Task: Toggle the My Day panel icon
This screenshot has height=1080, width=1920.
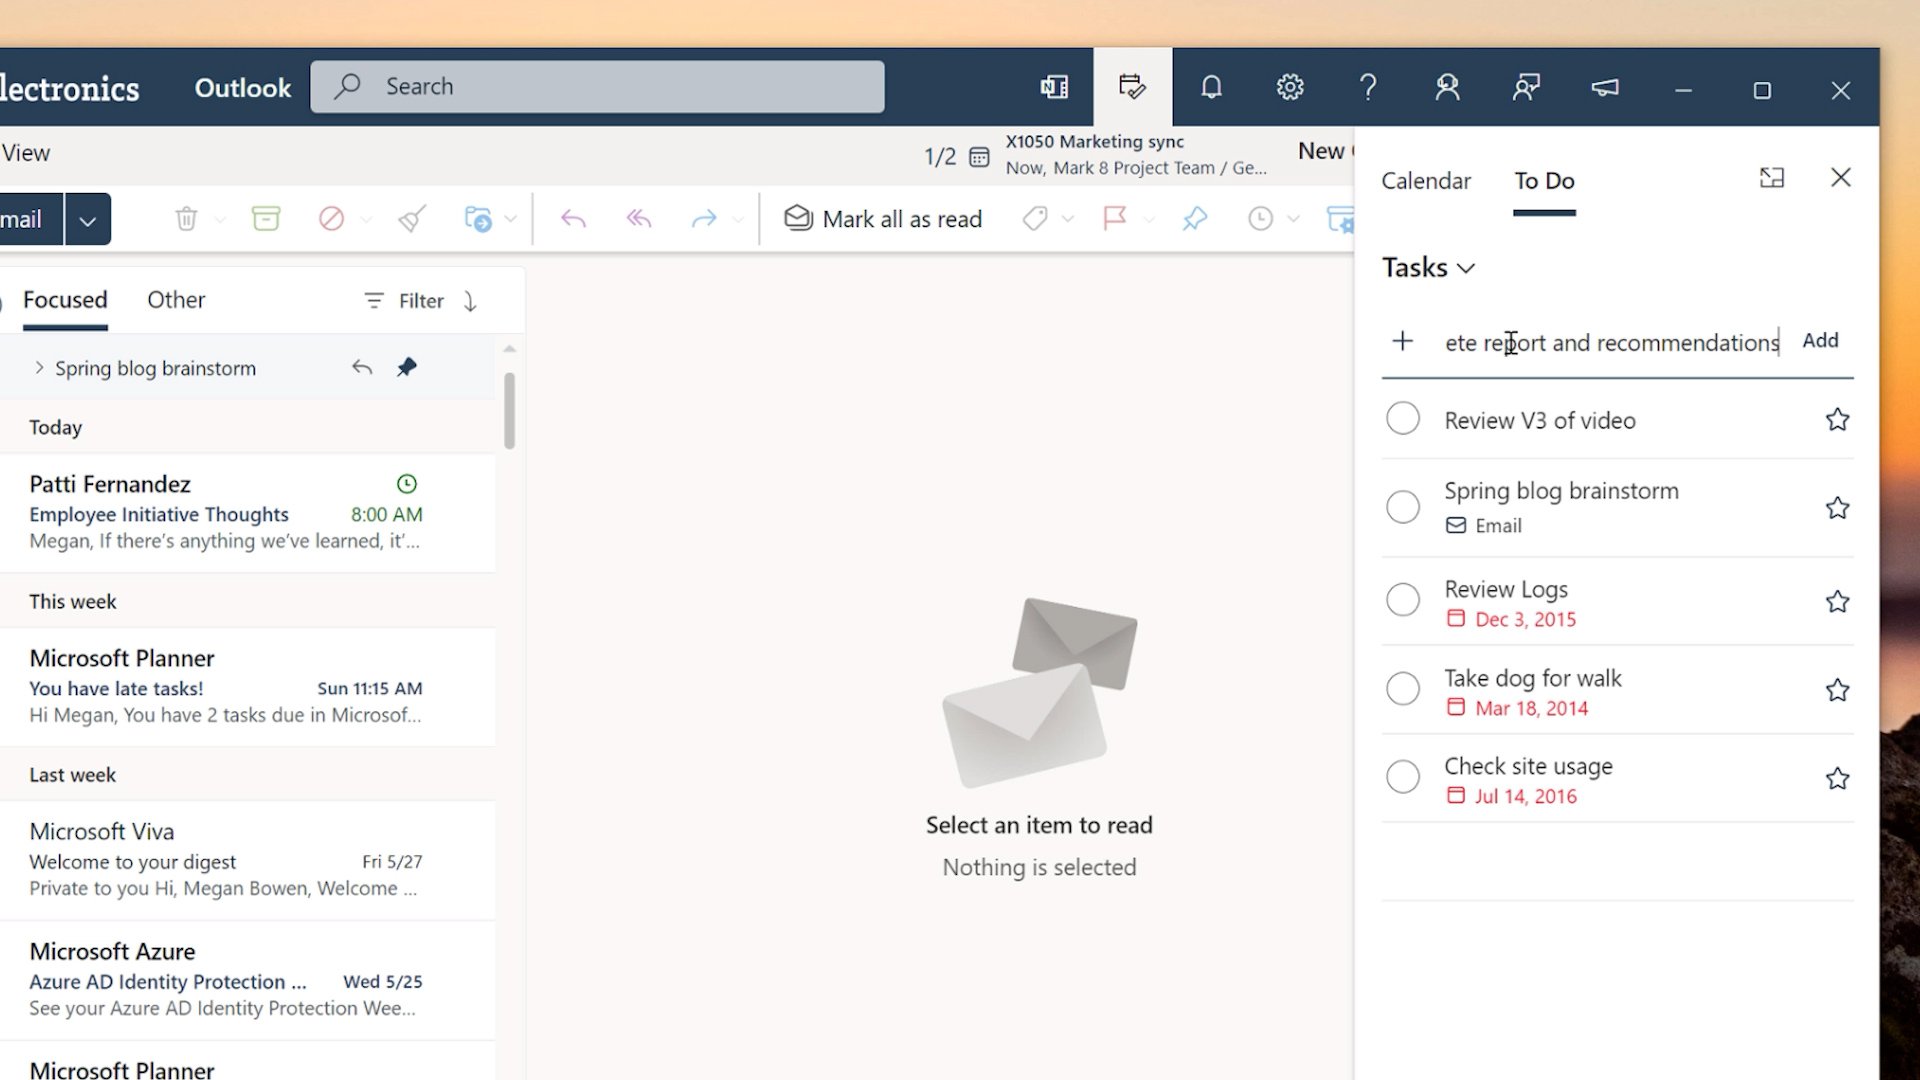Action: pyautogui.click(x=1132, y=87)
